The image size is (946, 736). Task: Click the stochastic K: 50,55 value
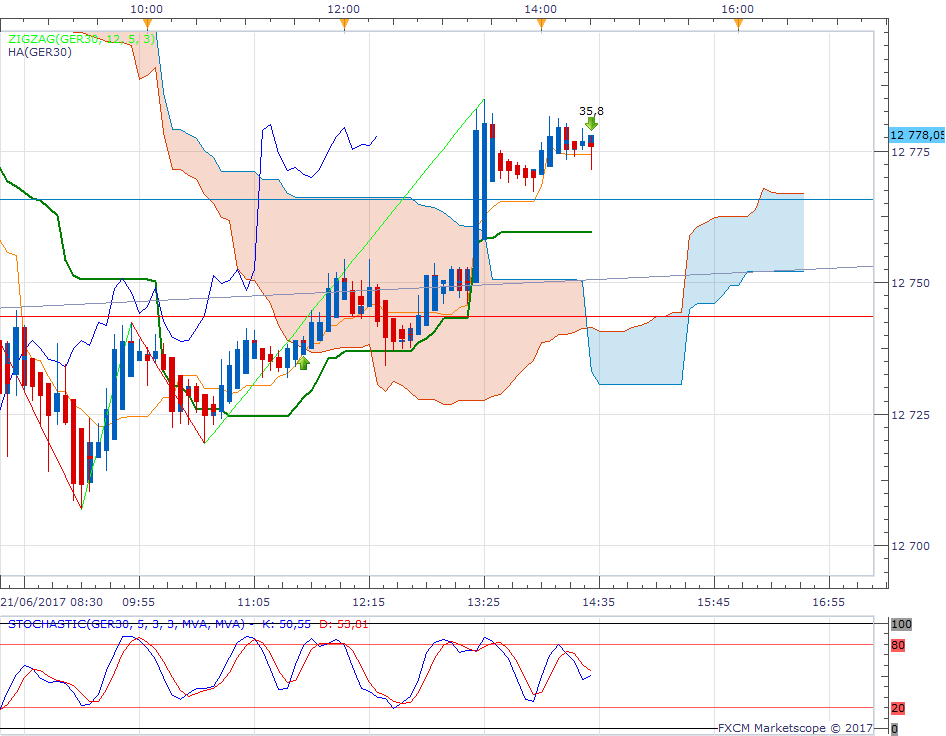(286, 624)
